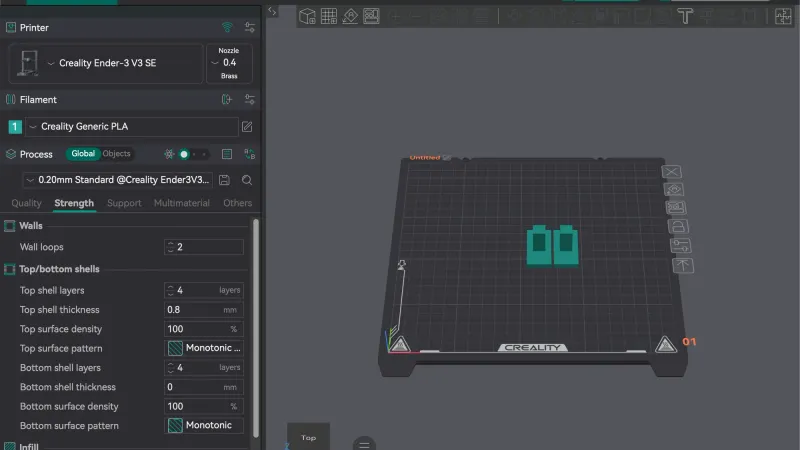Screen dimensions: 800x450
Task: Open Bottom surface pattern dropdown
Action: pos(204,426)
